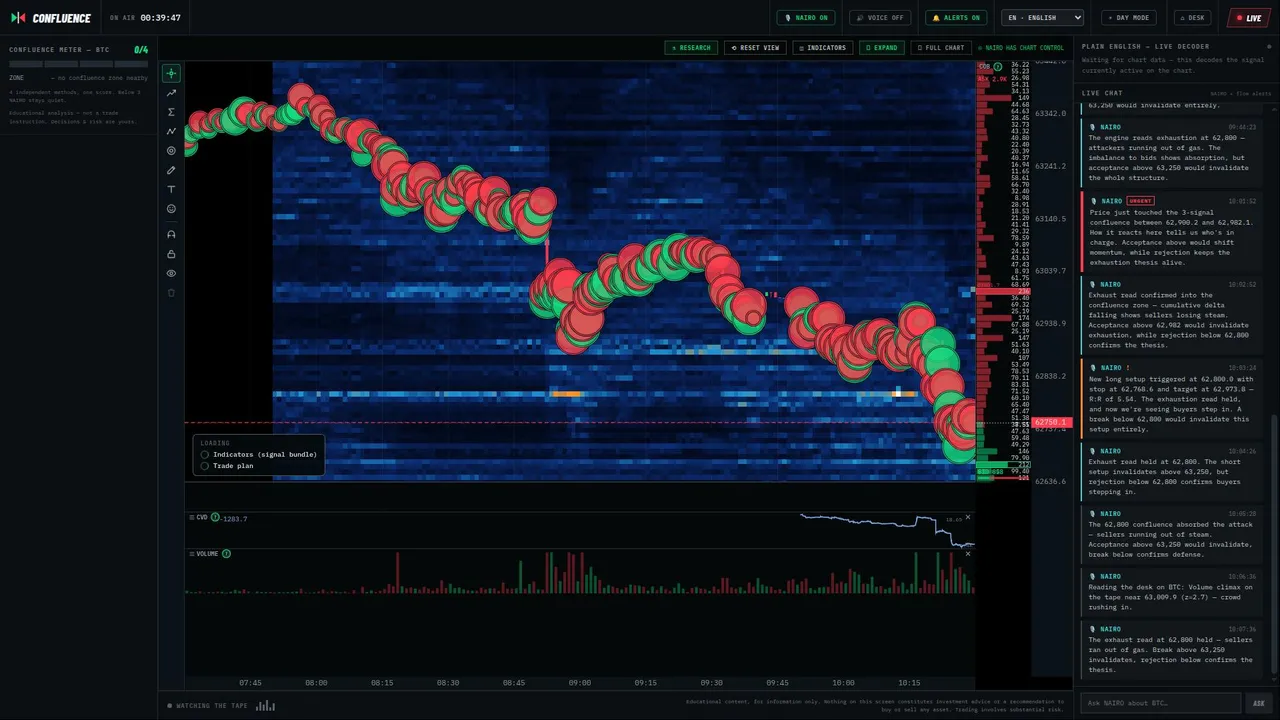Image resolution: width=1280 pixels, height=720 pixels.
Task: Select the target circle tool
Action: 171,151
